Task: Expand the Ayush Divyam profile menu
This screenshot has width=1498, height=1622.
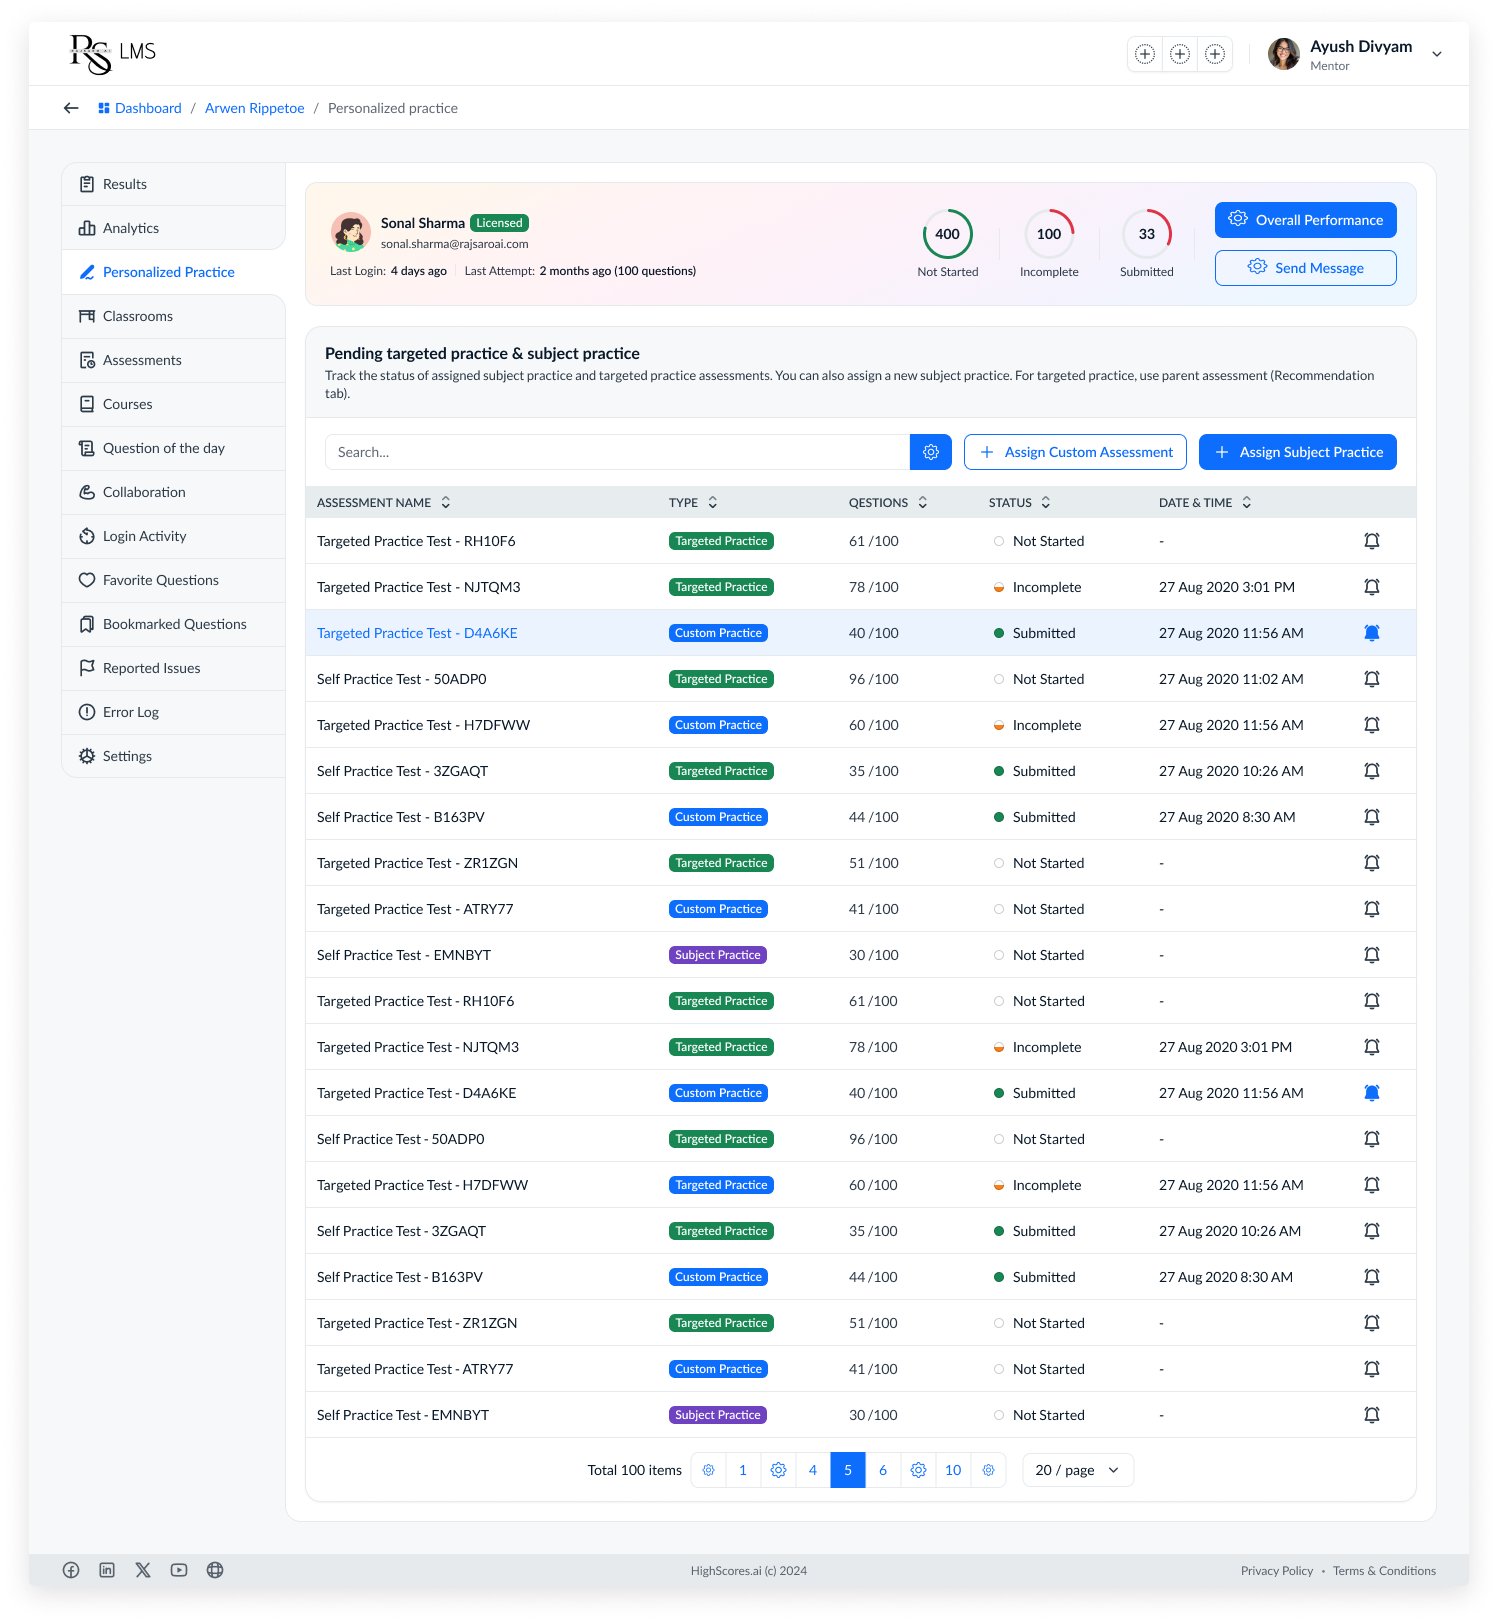Action: (x=1436, y=54)
